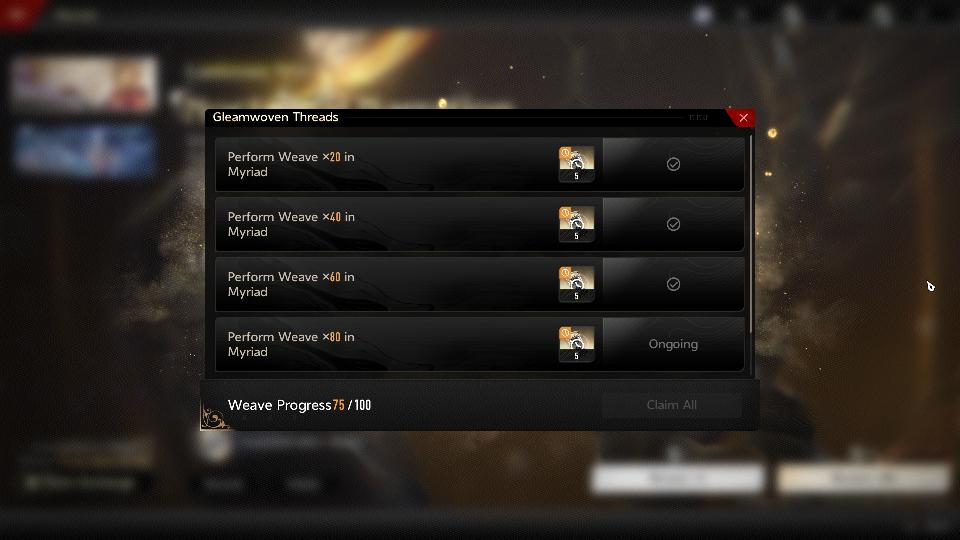
Task: Click the reward icon for Weave ×20 task
Action: [x=576, y=164]
